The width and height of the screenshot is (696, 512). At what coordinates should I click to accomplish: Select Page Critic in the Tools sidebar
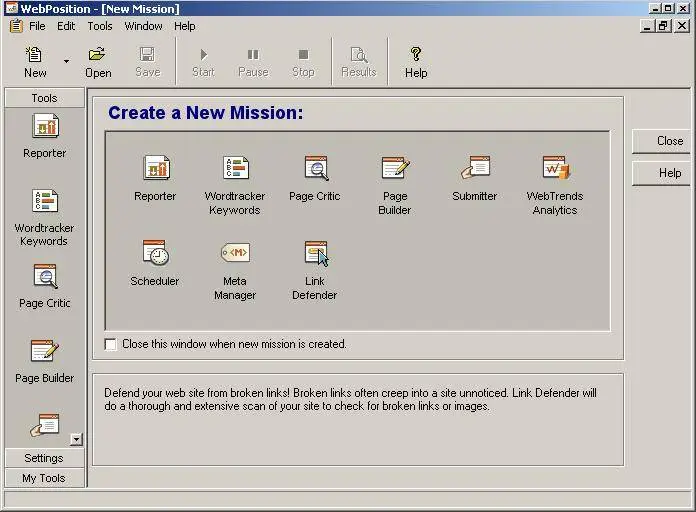[45, 286]
